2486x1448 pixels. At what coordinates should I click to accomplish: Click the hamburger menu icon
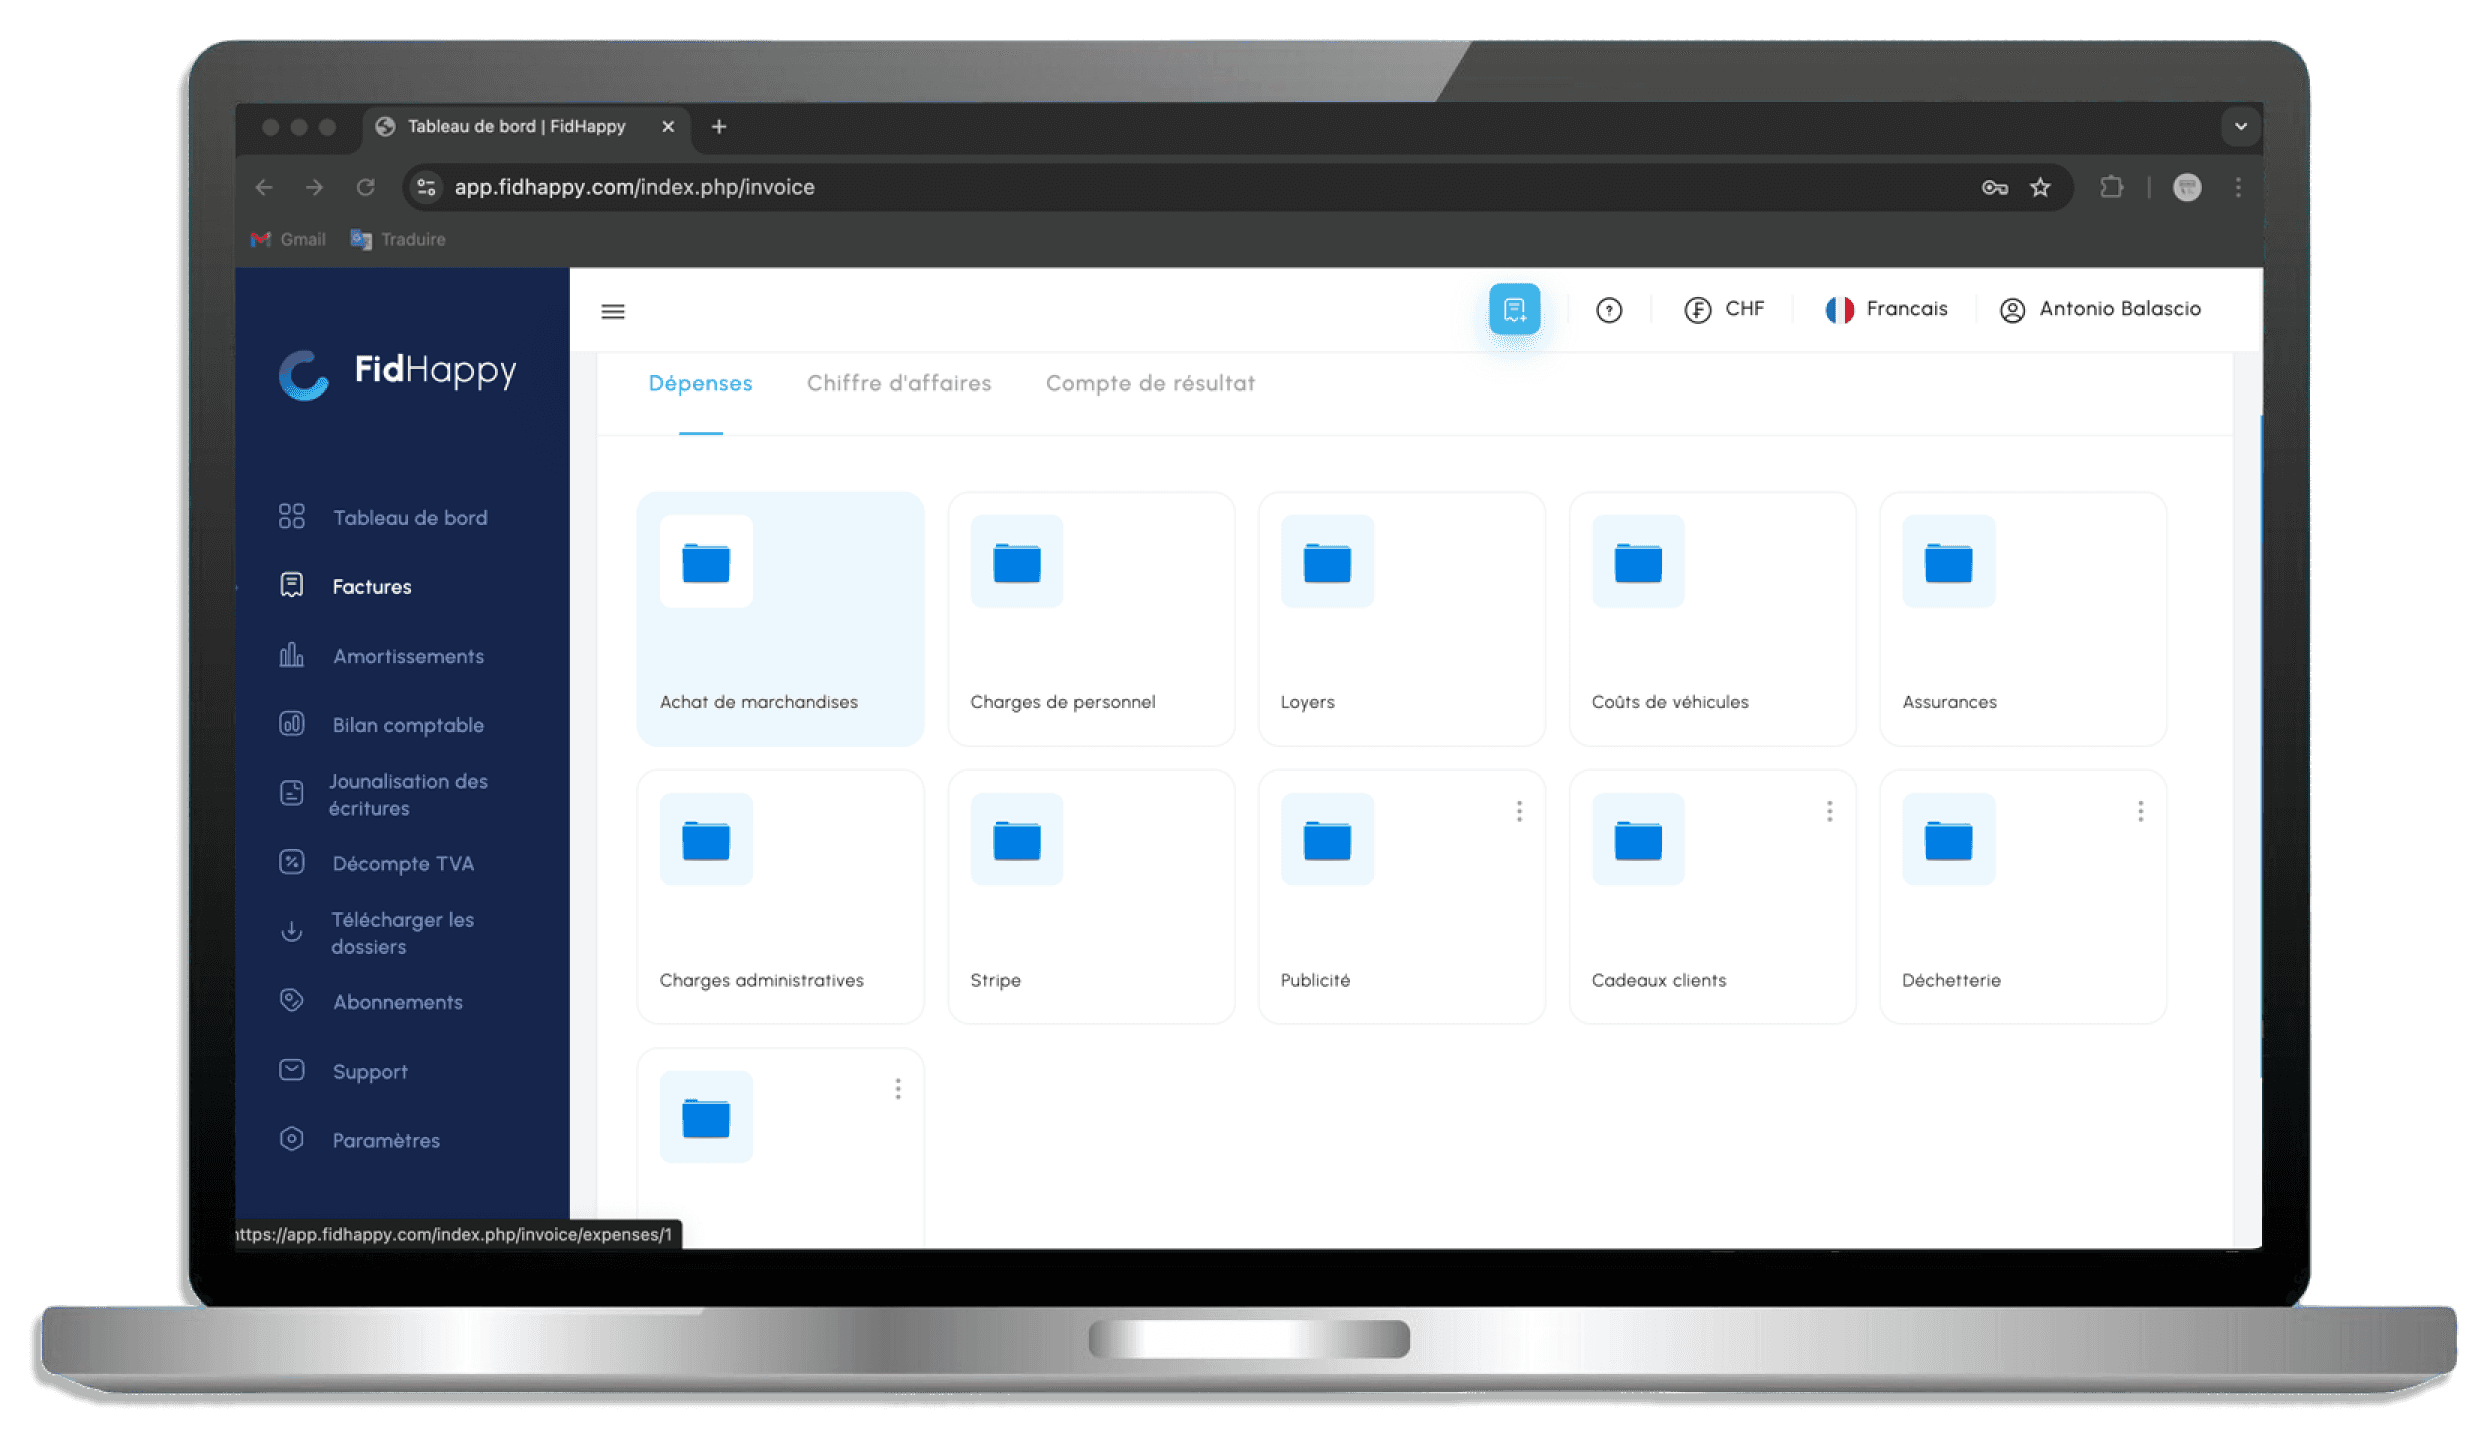pos(613,311)
